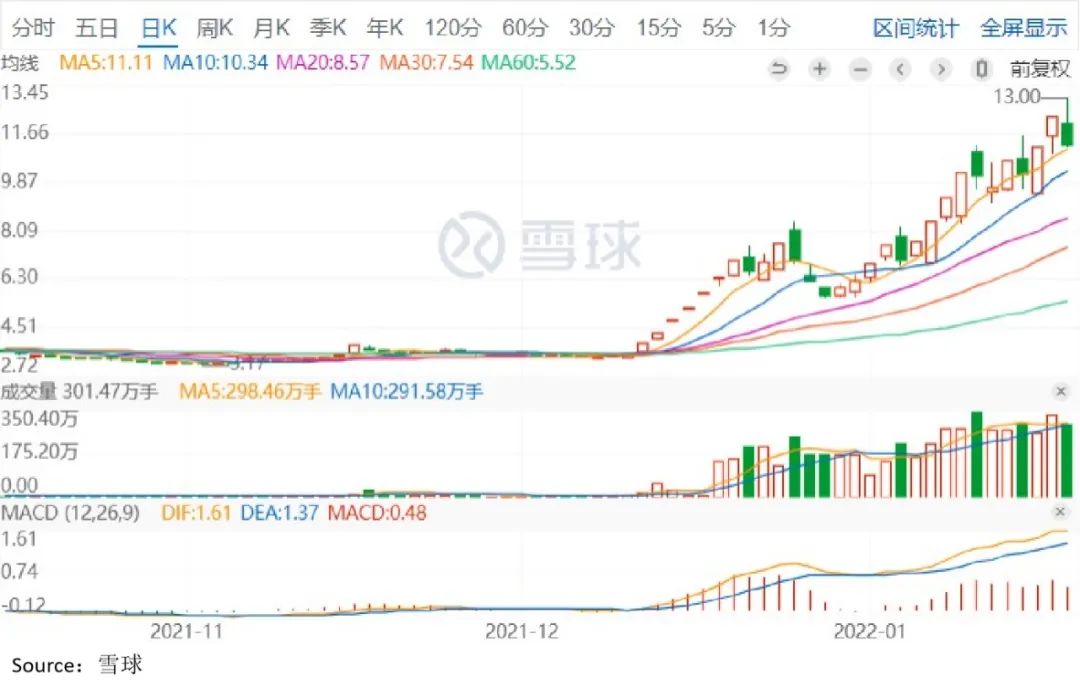Click the 6.30 price axis label
This screenshot has height=684, width=1080.
pyautogui.click(x=21, y=276)
